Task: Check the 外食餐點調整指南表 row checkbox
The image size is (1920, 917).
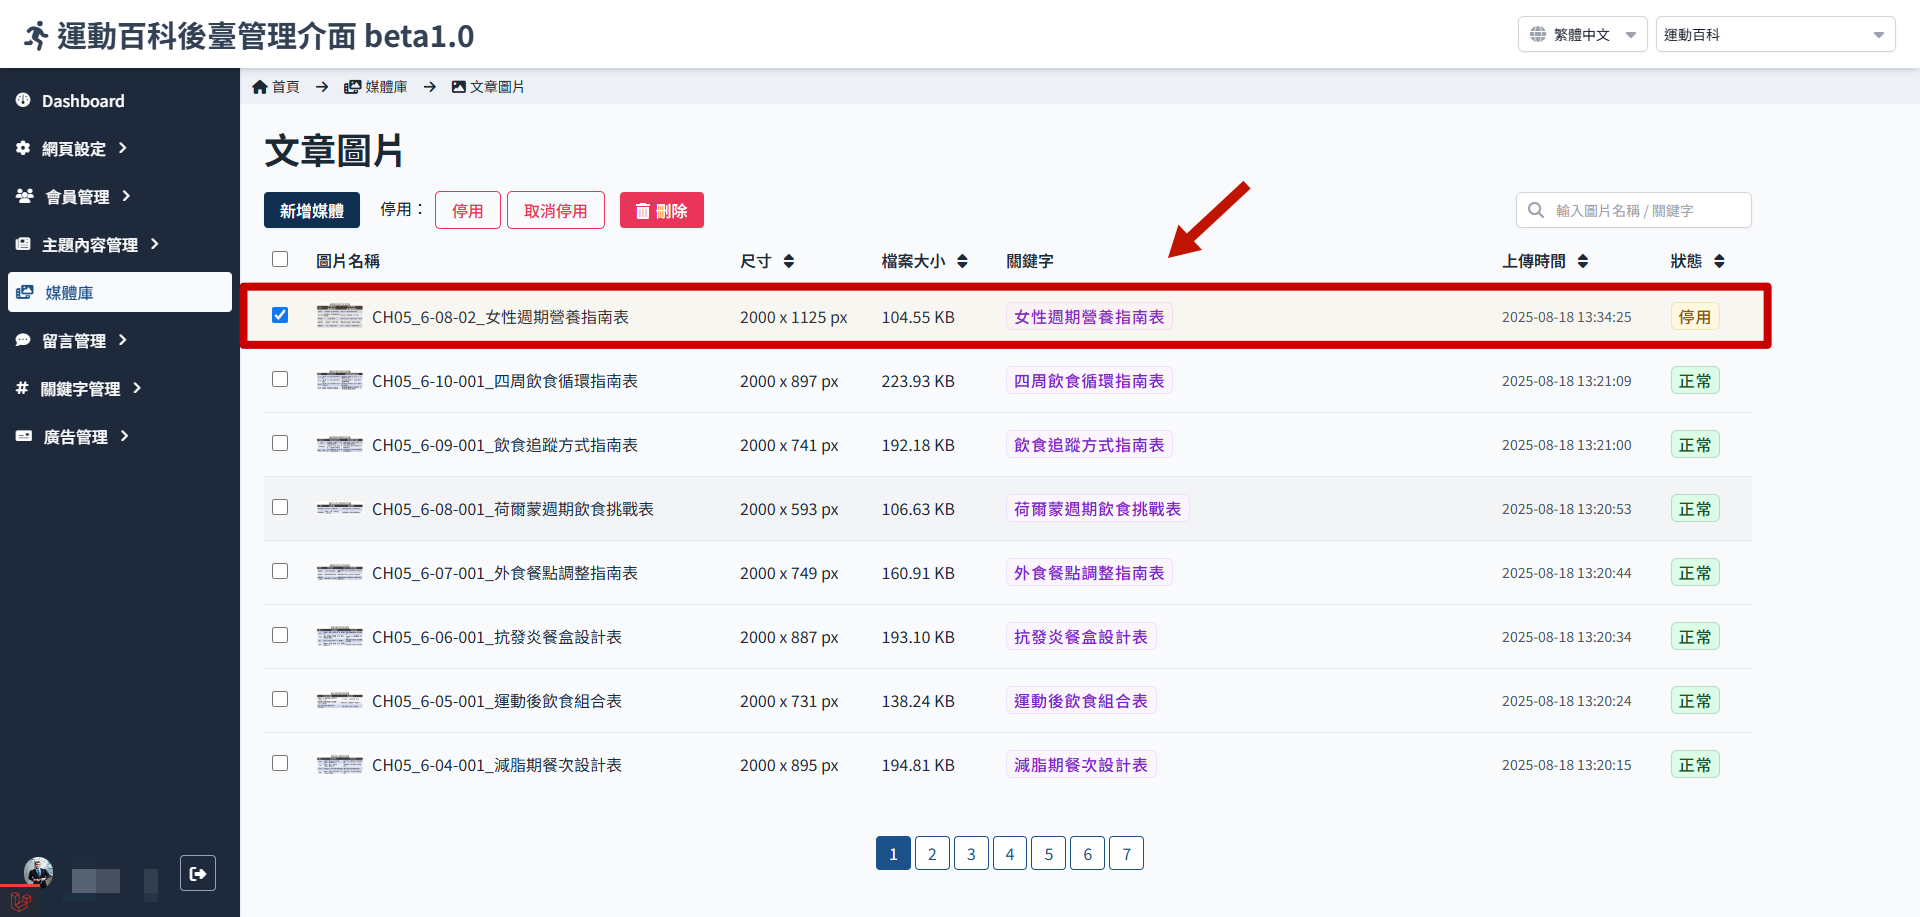Action: tap(280, 571)
